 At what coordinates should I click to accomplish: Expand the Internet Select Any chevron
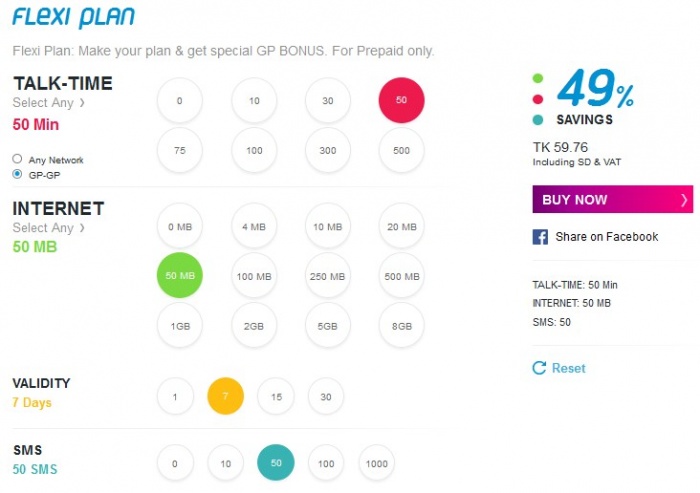coord(83,228)
